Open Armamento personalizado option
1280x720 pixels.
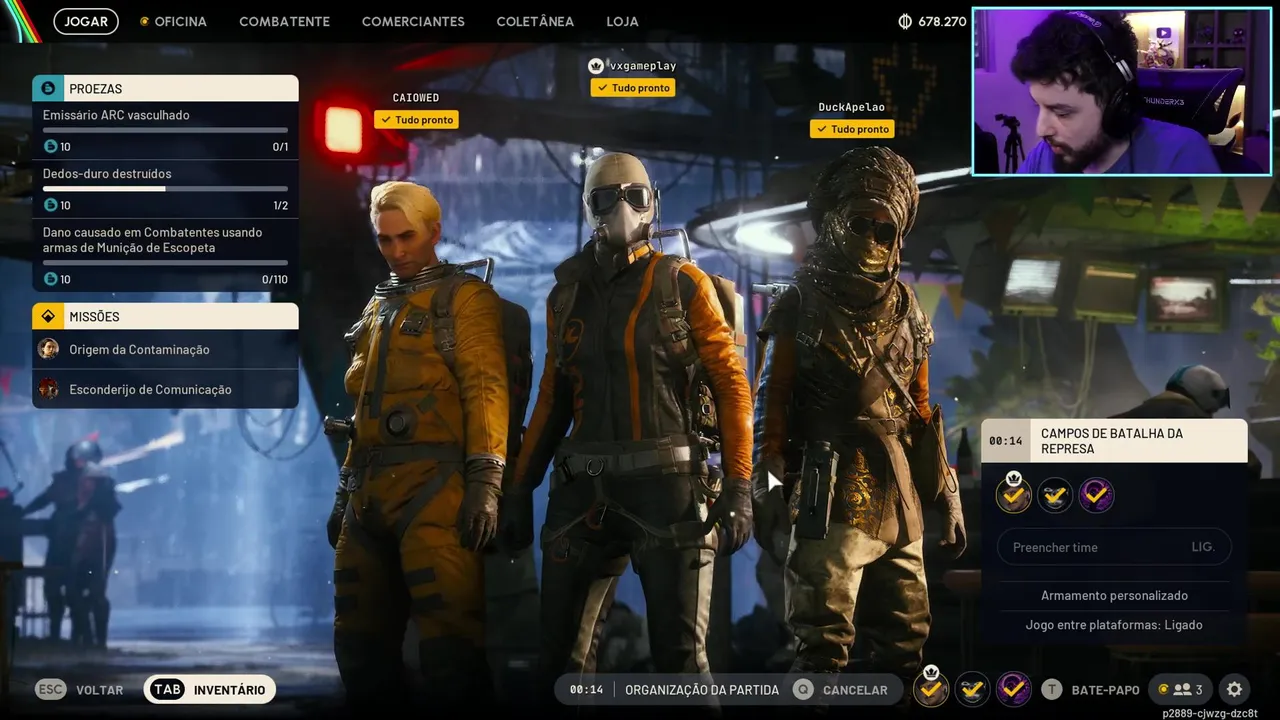point(1114,595)
